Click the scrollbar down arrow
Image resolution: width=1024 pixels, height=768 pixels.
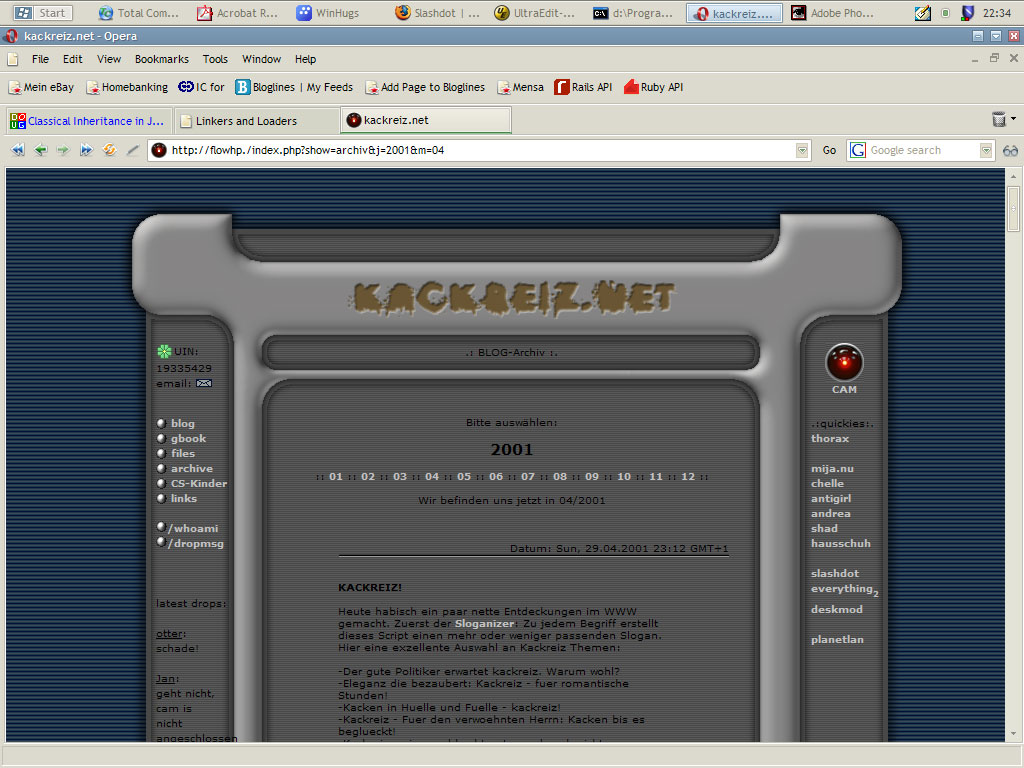[1014, 734]
